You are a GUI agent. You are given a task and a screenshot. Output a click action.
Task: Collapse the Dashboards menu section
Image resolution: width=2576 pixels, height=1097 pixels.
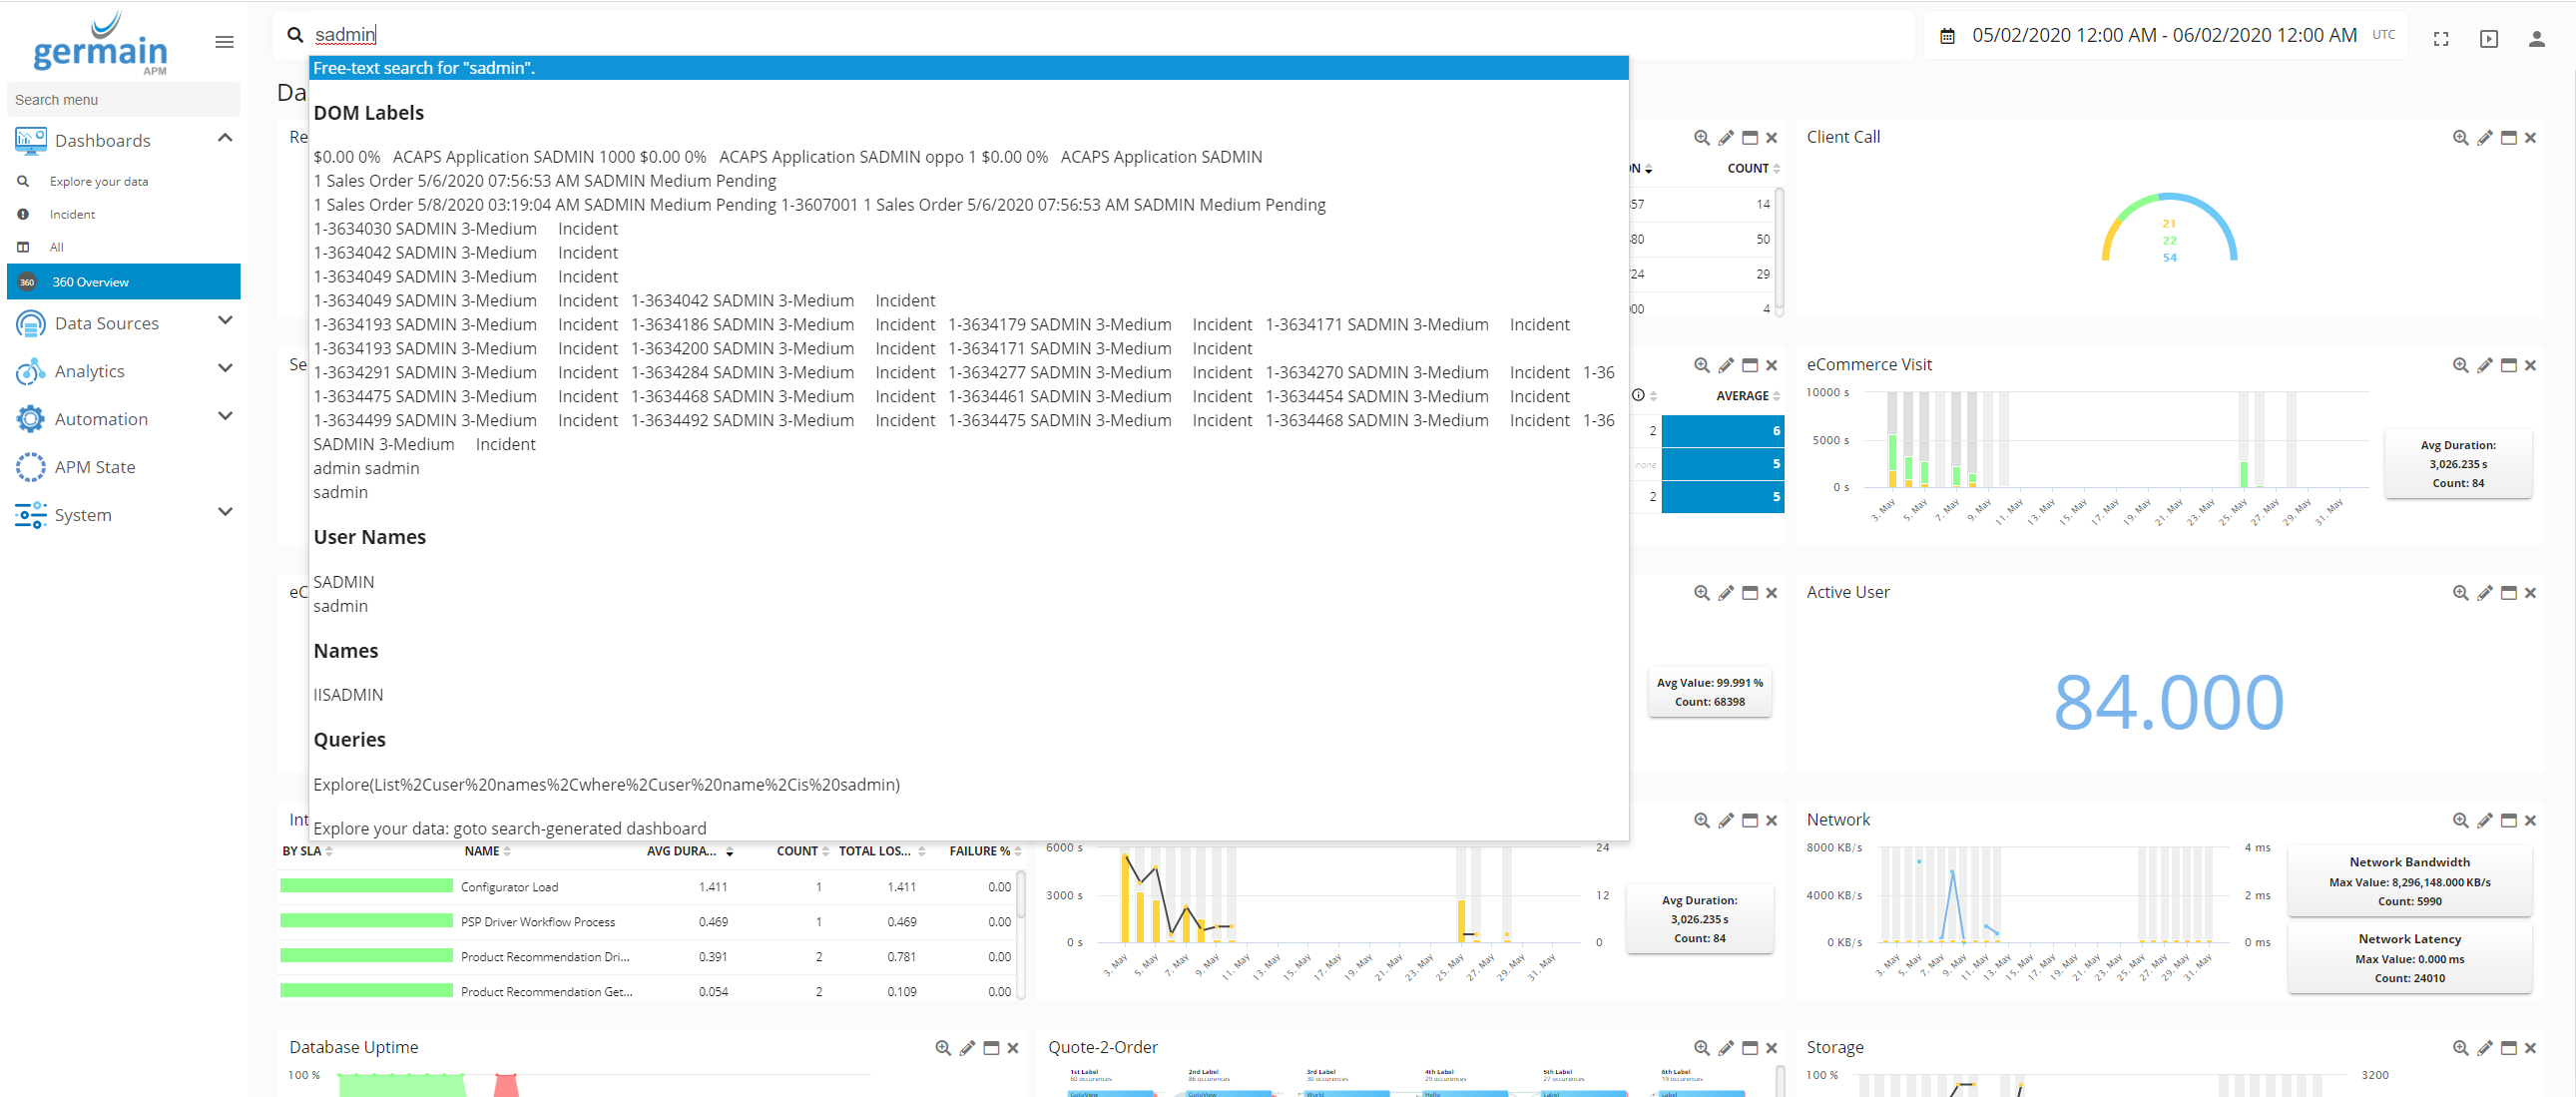point(225,138)
